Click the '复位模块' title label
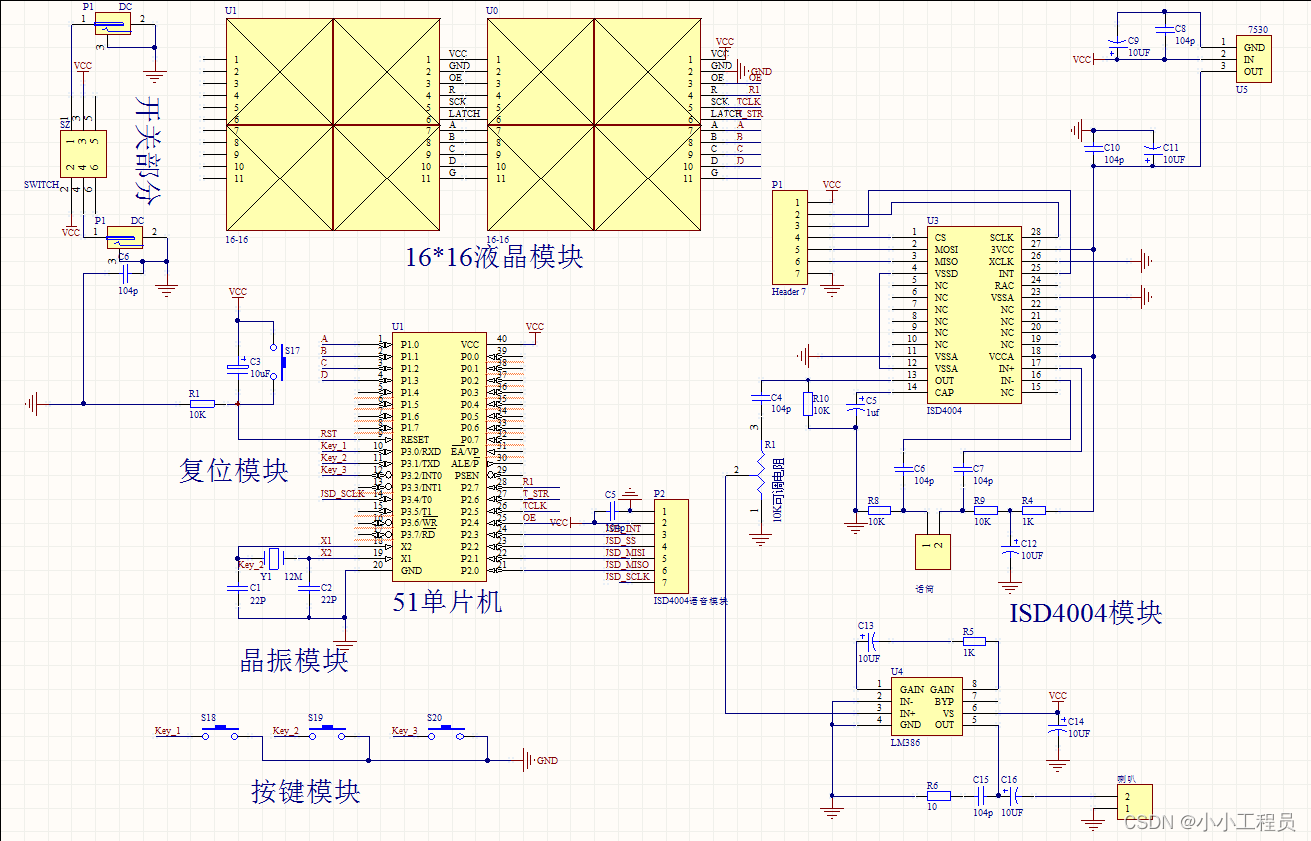This screenshot has height=841, width=1311. (x=234, y=470)
